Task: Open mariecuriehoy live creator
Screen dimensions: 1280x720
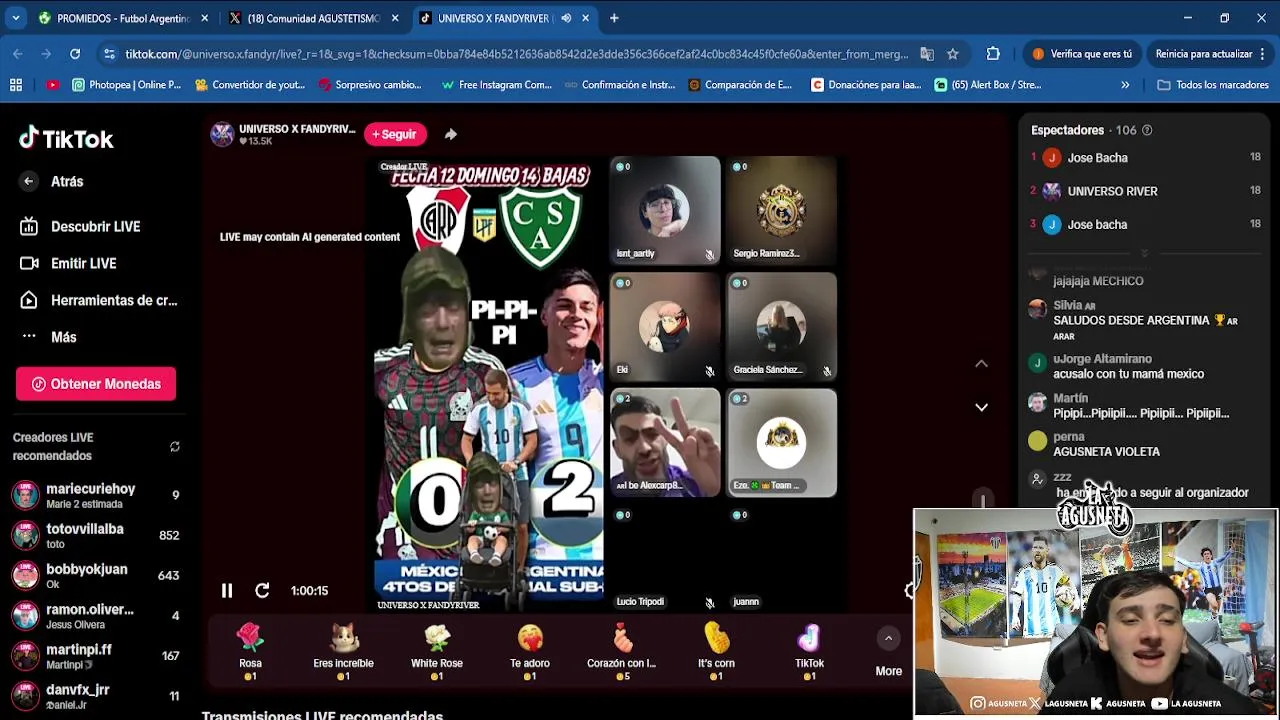Action: point(95,495)
